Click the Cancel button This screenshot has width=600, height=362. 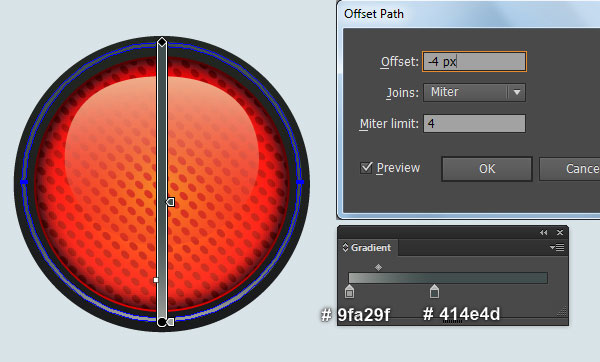pyautogui.click(x=570, y=169)
